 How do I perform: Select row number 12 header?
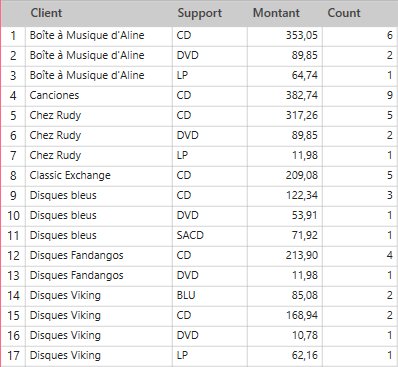click(x=13, y=256)
